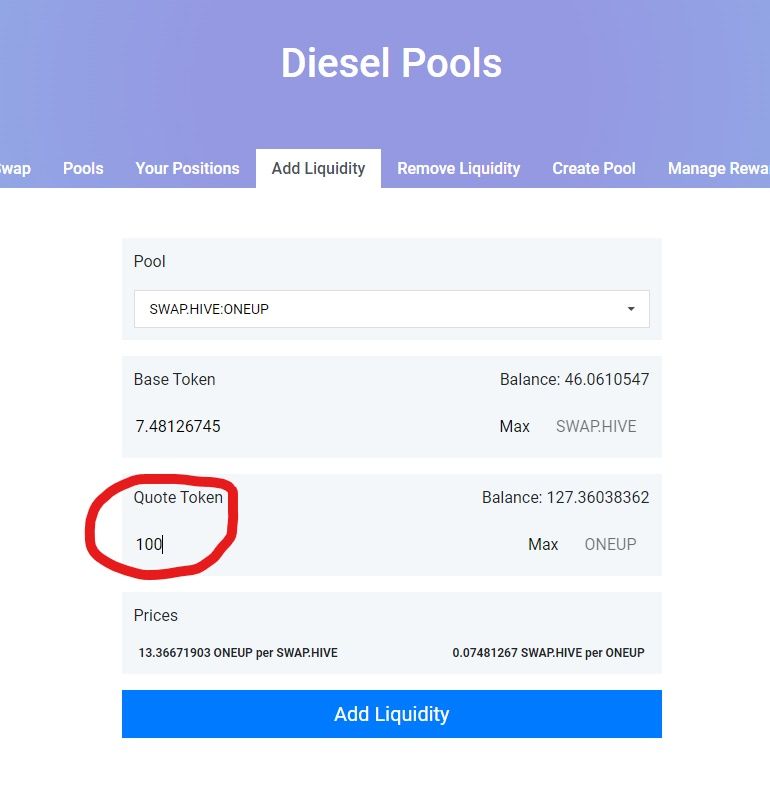Open the Swap tab
This screenshot has height=808, width=770.
[15, 169]
